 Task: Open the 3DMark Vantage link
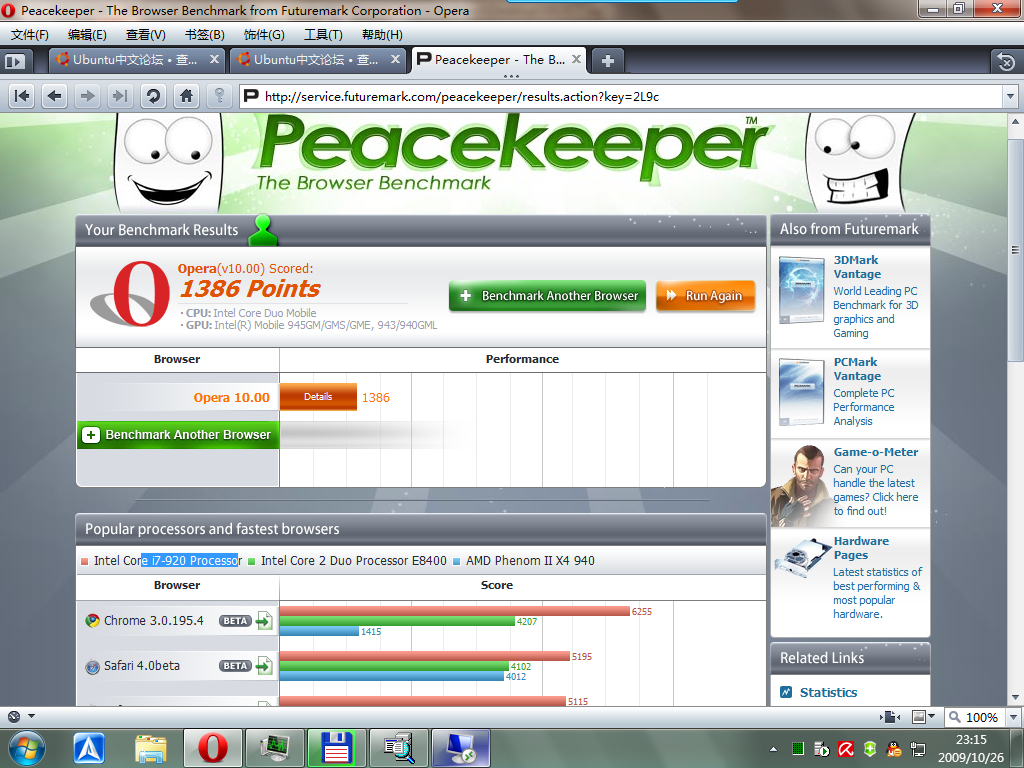tap(857, 267)
